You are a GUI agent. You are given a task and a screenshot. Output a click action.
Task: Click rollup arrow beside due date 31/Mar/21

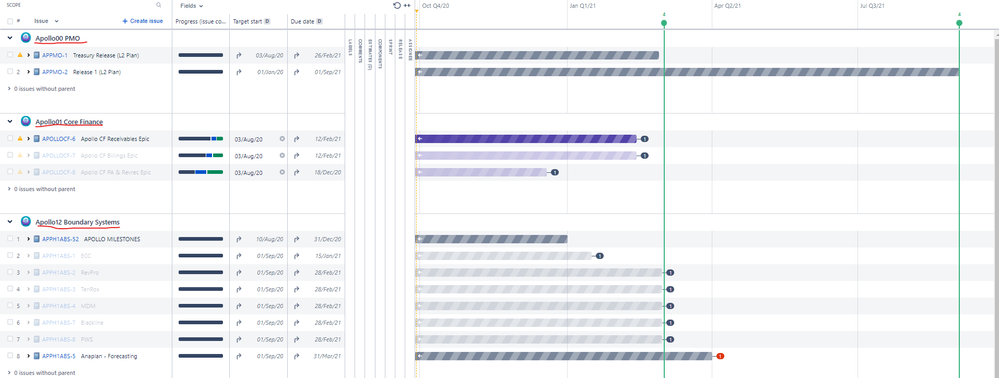297,356
